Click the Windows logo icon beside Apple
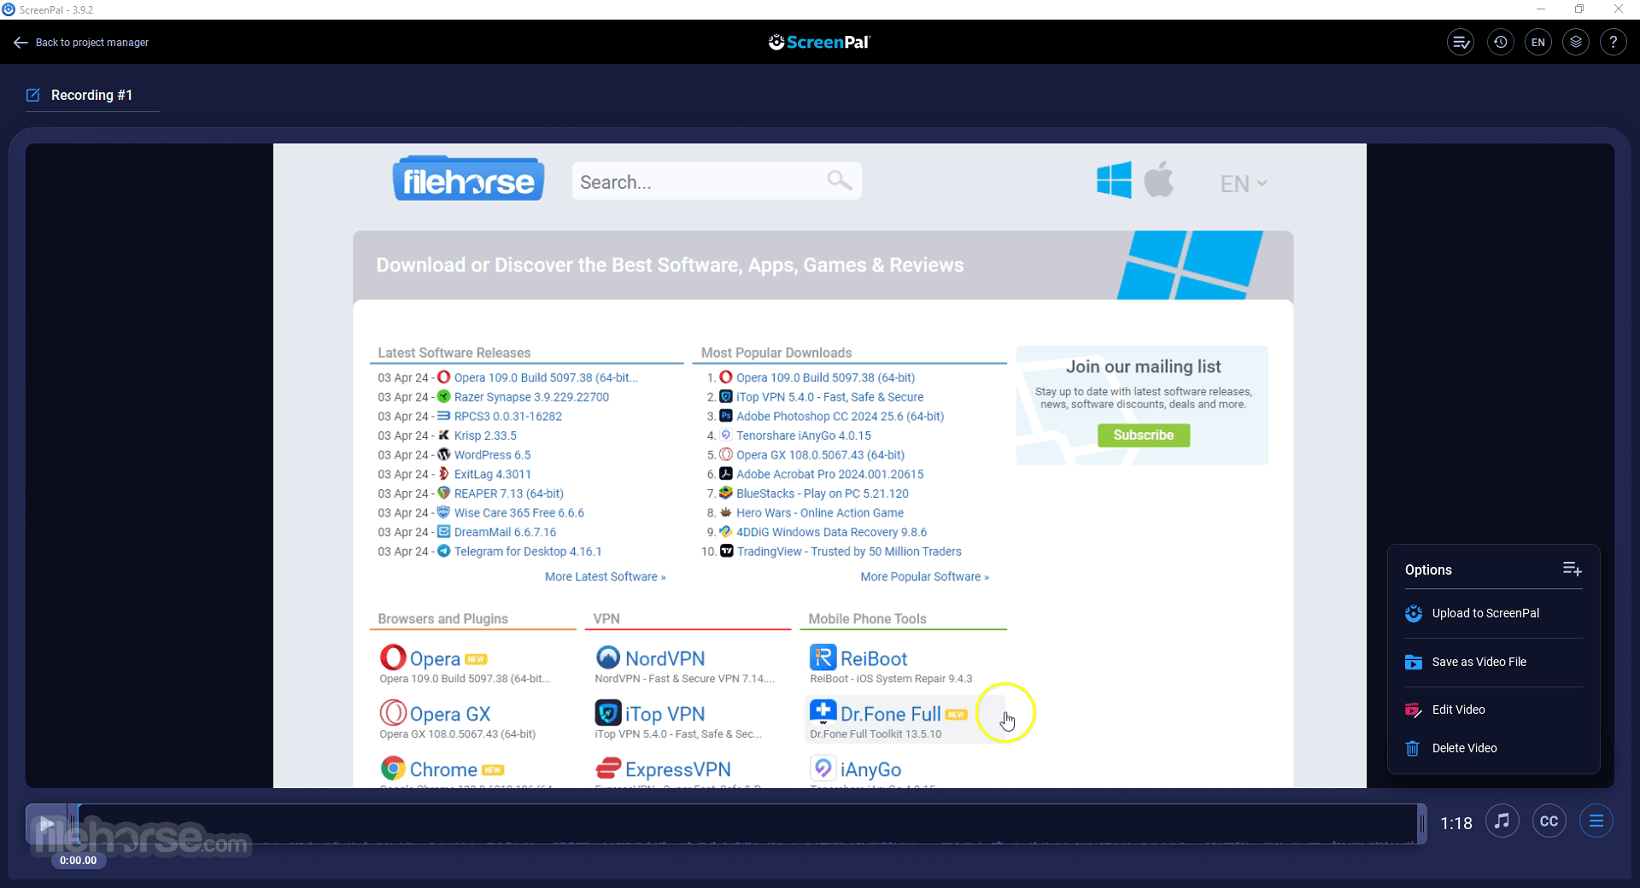 click(x=1114, y=180)
